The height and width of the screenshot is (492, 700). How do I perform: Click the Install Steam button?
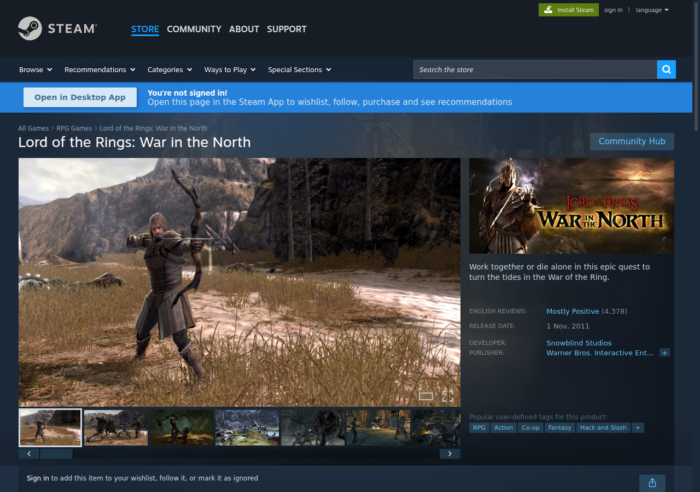point(568,10)
